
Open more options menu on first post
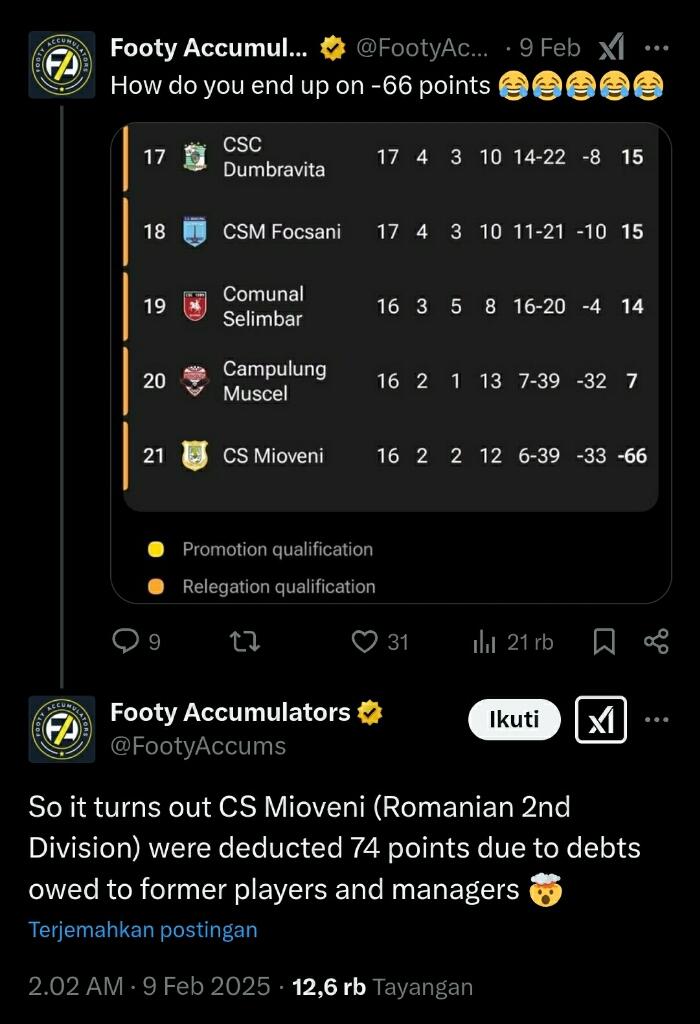click(656, 47)
